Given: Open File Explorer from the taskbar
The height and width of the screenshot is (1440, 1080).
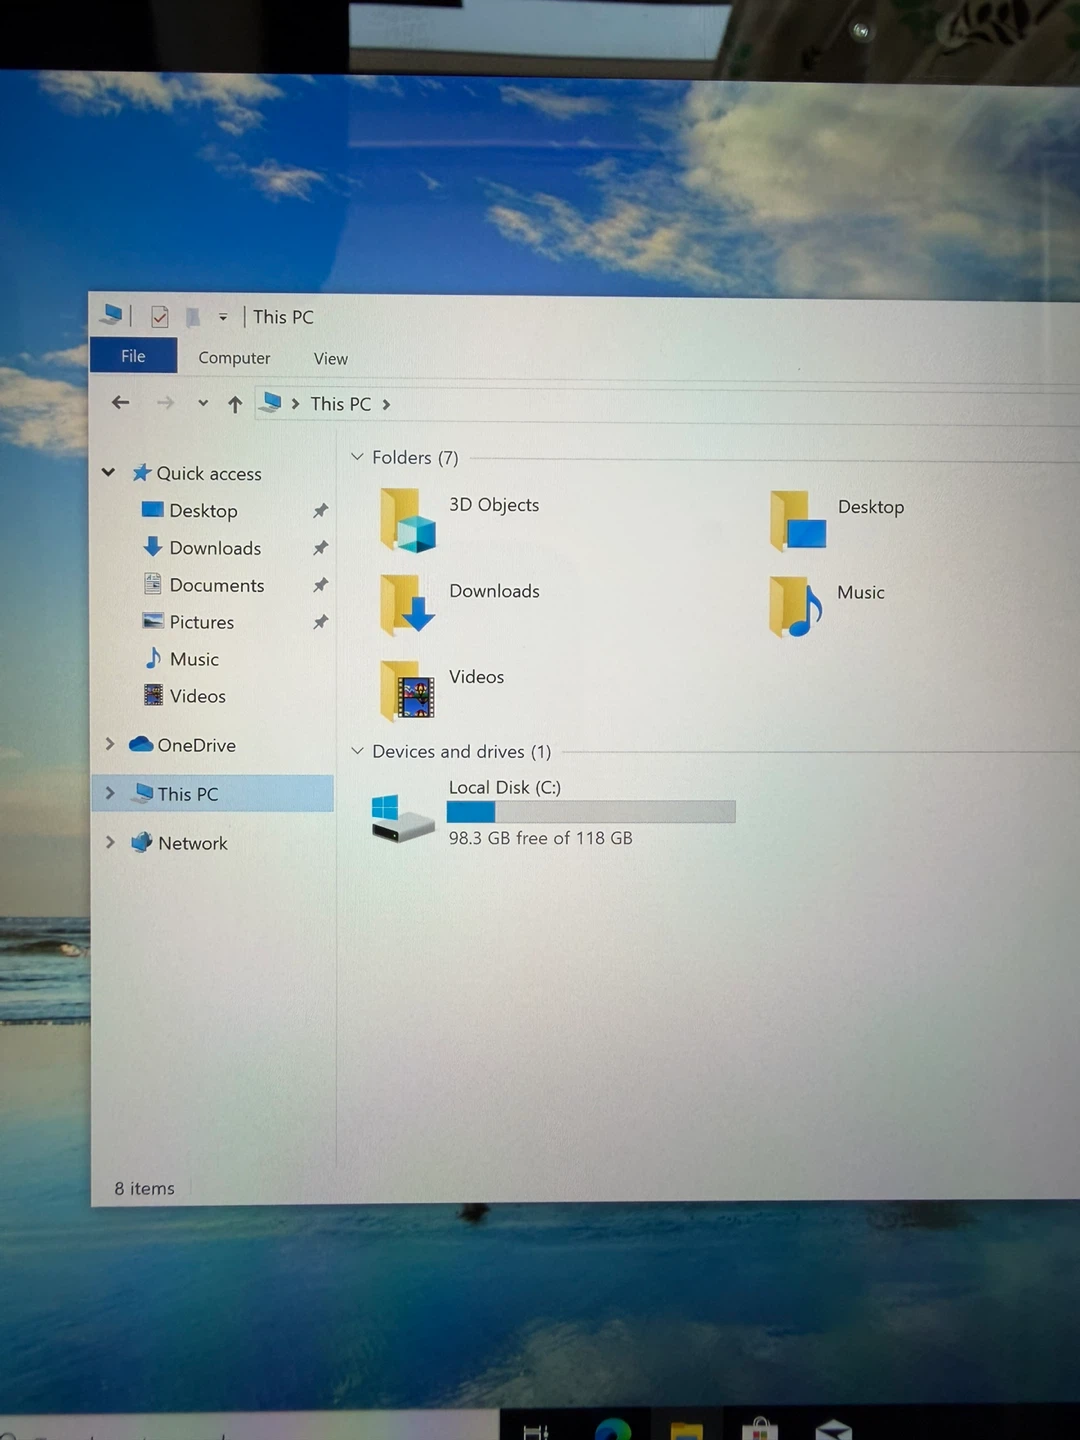Looking at the screenshot, I should pos(686,1429).
